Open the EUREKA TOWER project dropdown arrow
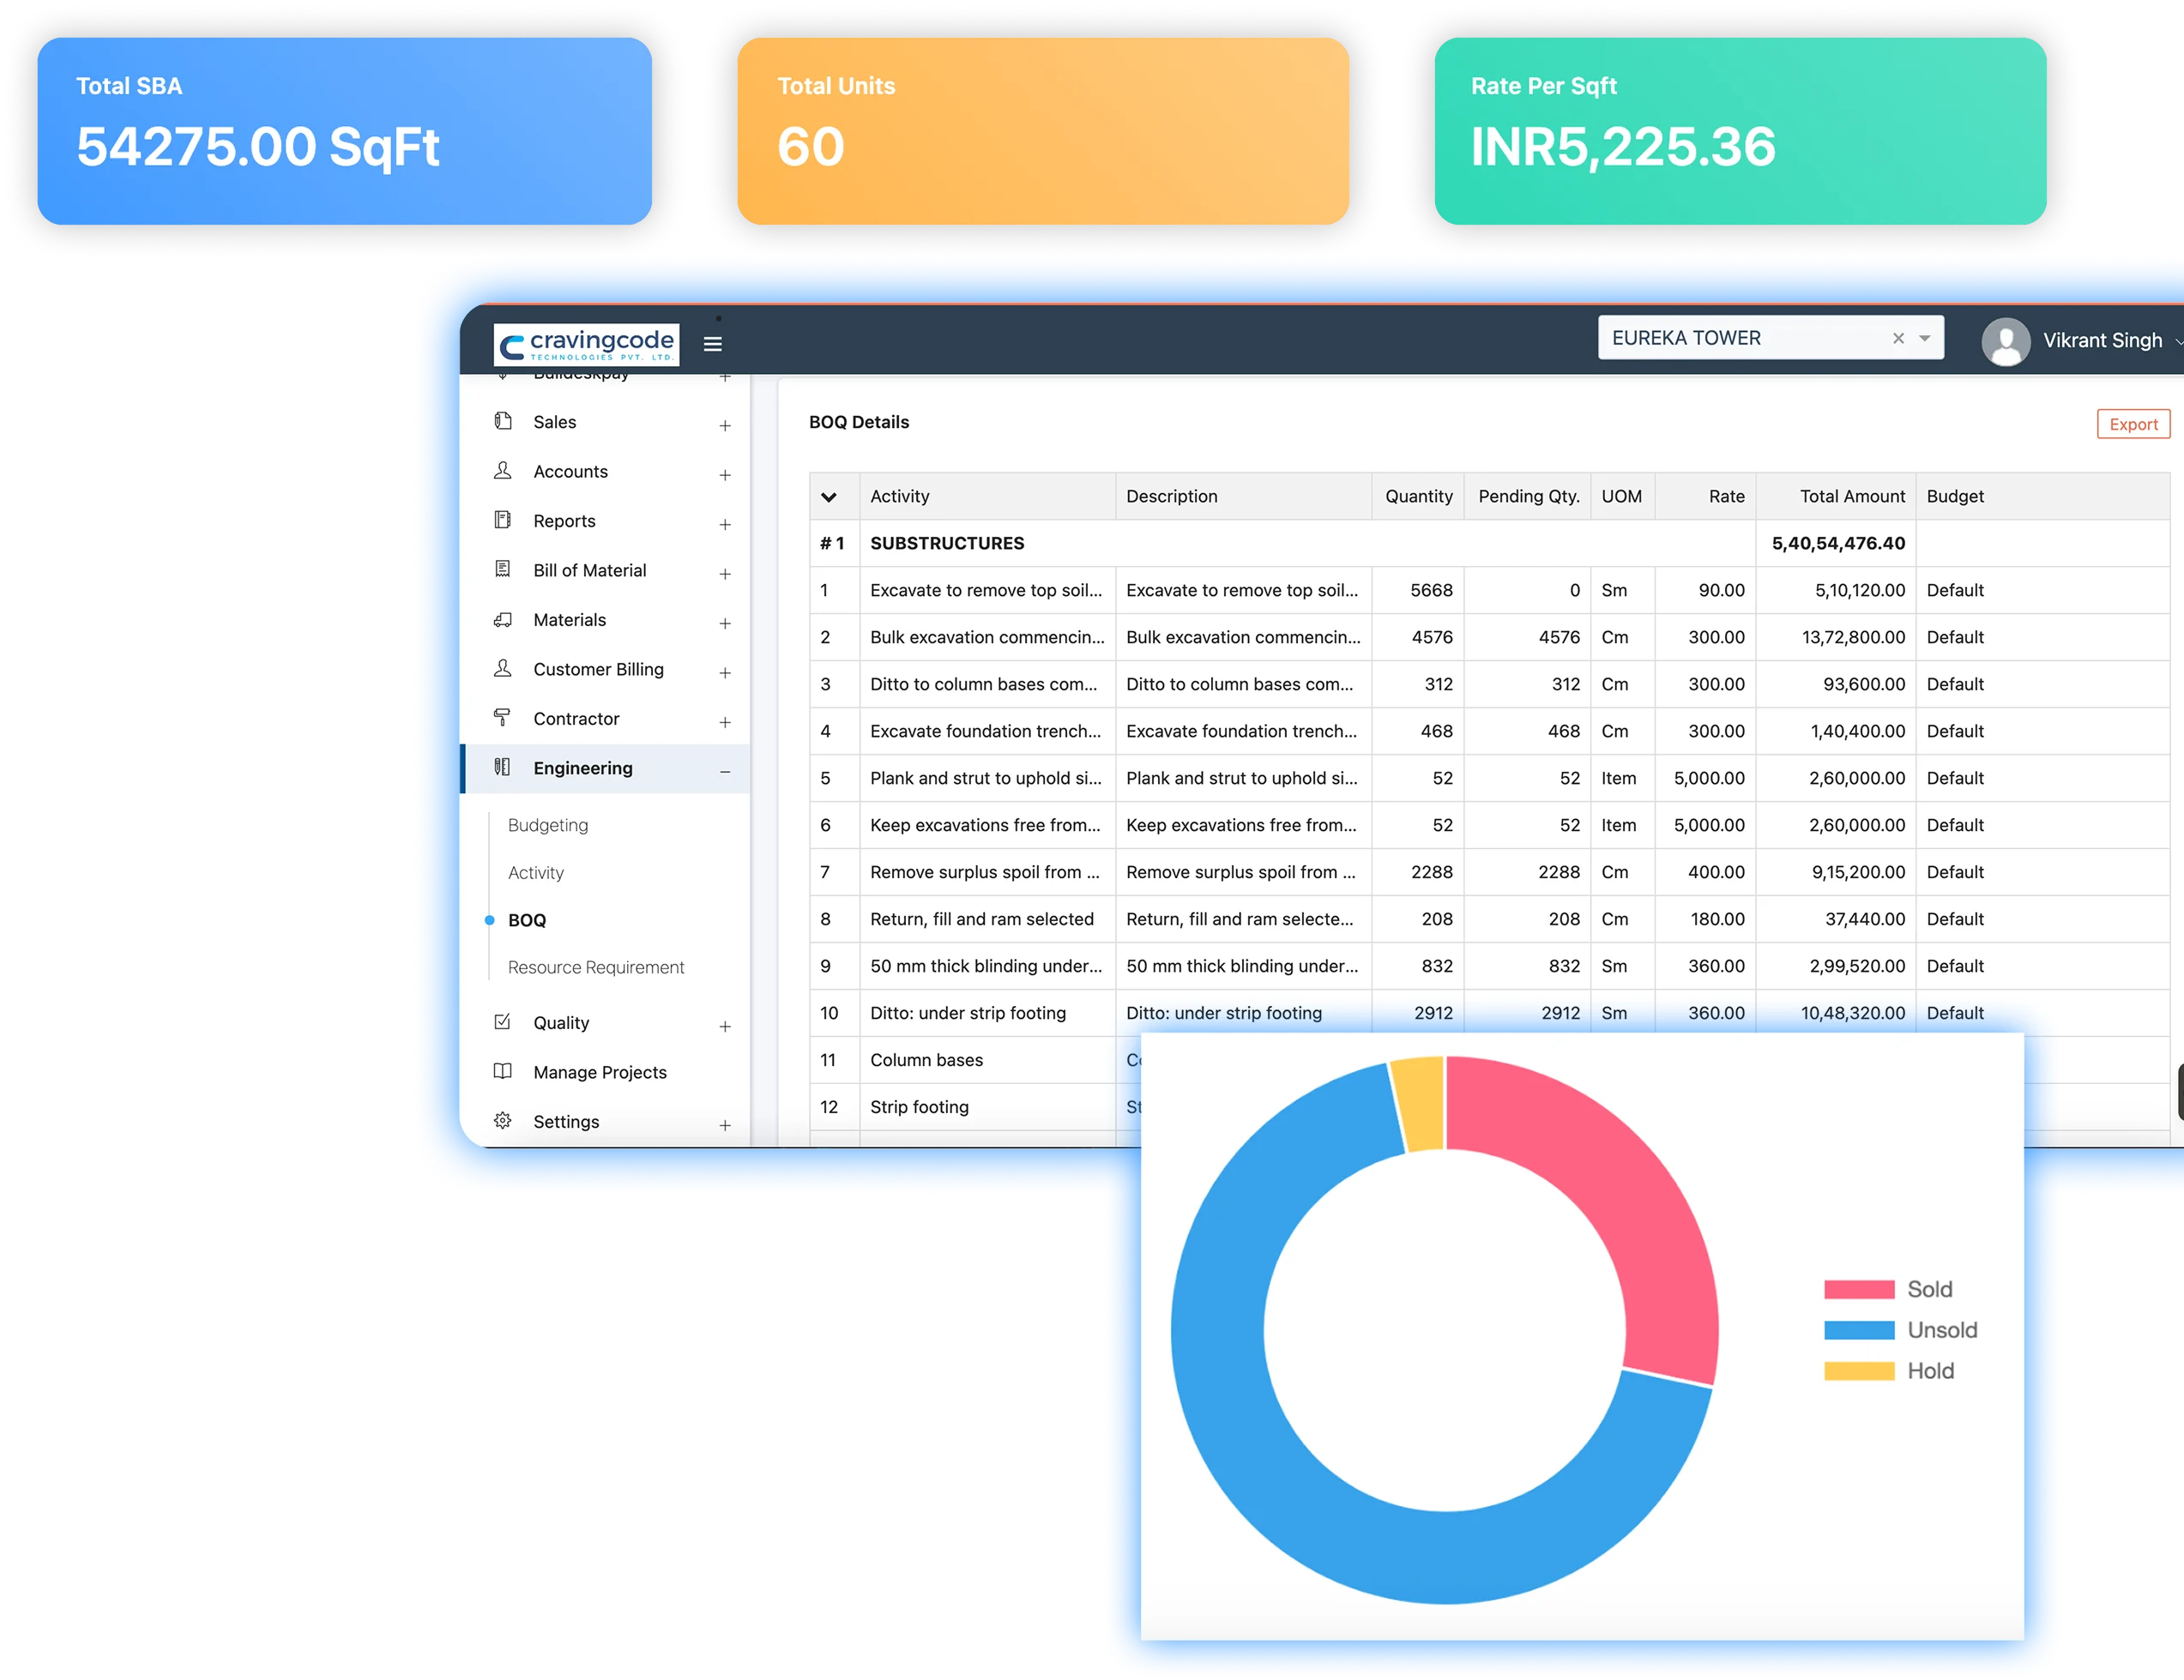Screen dimensions: 2184x1680 coord(1925,338)
